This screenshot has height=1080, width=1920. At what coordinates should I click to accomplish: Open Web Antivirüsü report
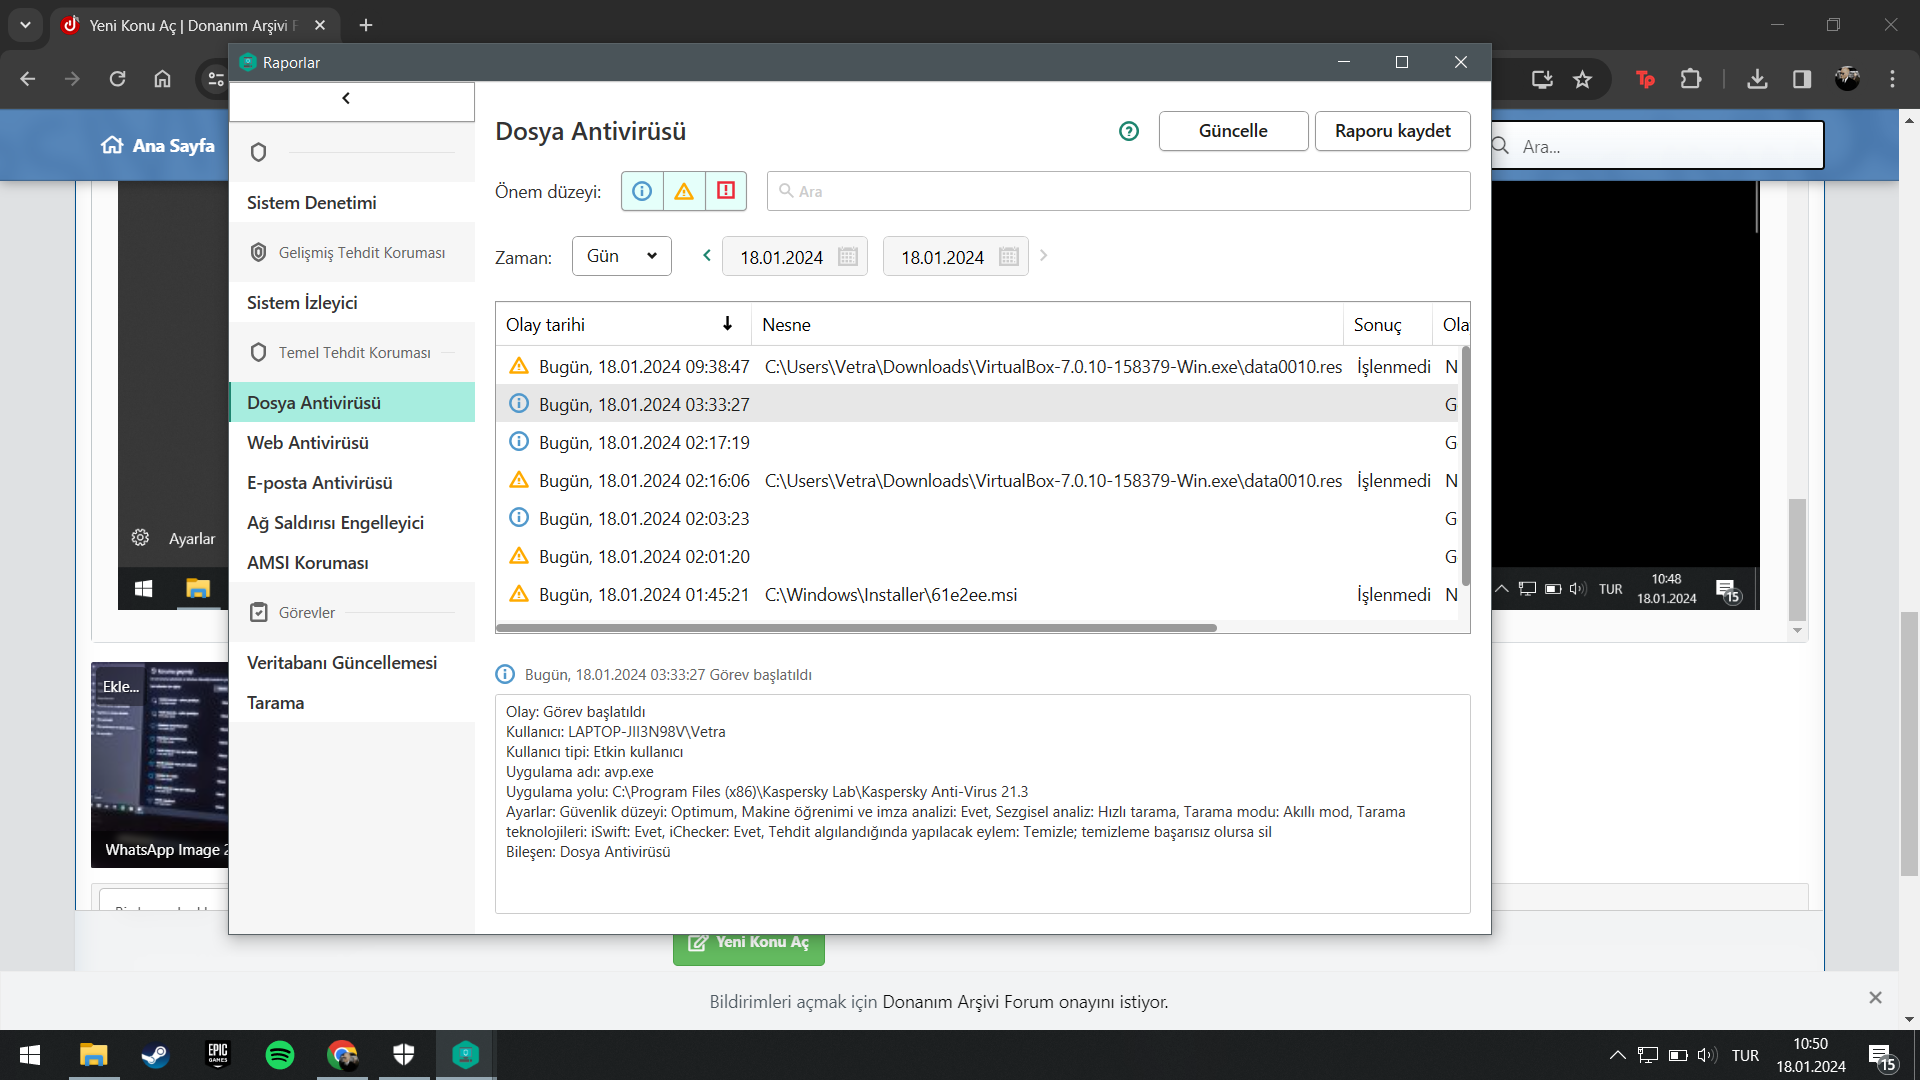tap(352, 443)
